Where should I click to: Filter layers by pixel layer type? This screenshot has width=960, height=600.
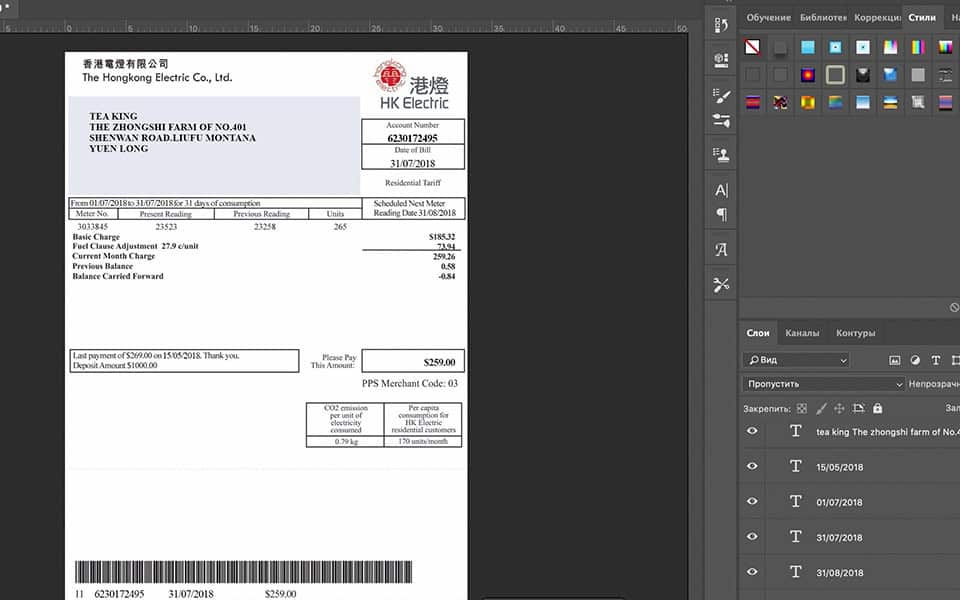pos(894,360)
